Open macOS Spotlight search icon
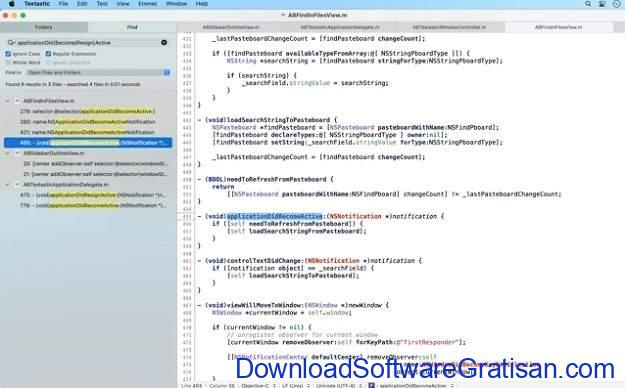 point(588,4)
